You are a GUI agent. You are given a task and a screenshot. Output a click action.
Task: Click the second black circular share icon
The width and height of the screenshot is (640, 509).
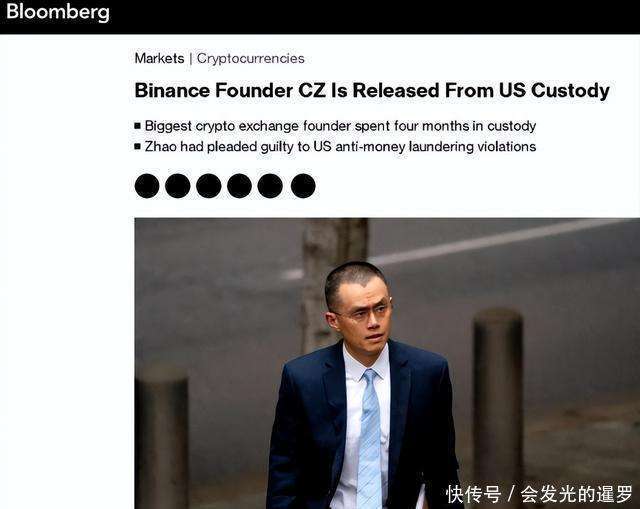(178, 186)
